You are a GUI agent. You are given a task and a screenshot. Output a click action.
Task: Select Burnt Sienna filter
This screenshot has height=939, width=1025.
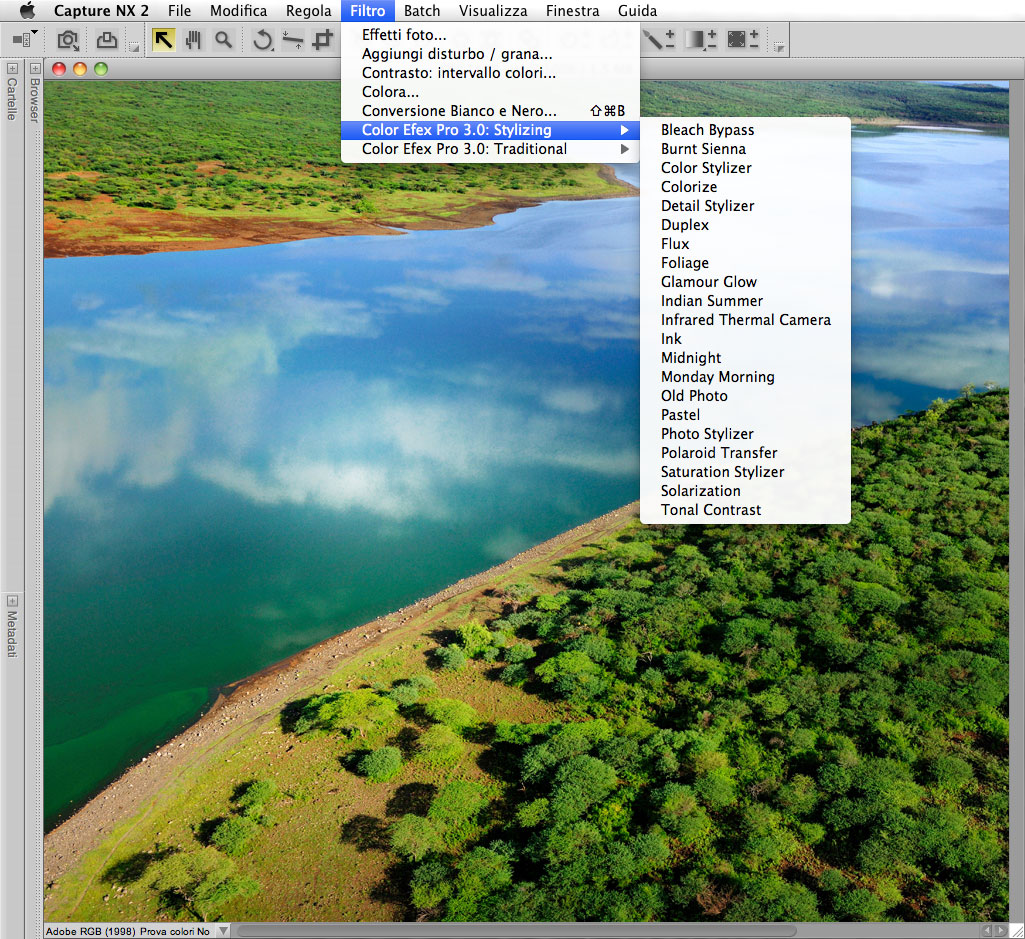click(x=745, y=149)
